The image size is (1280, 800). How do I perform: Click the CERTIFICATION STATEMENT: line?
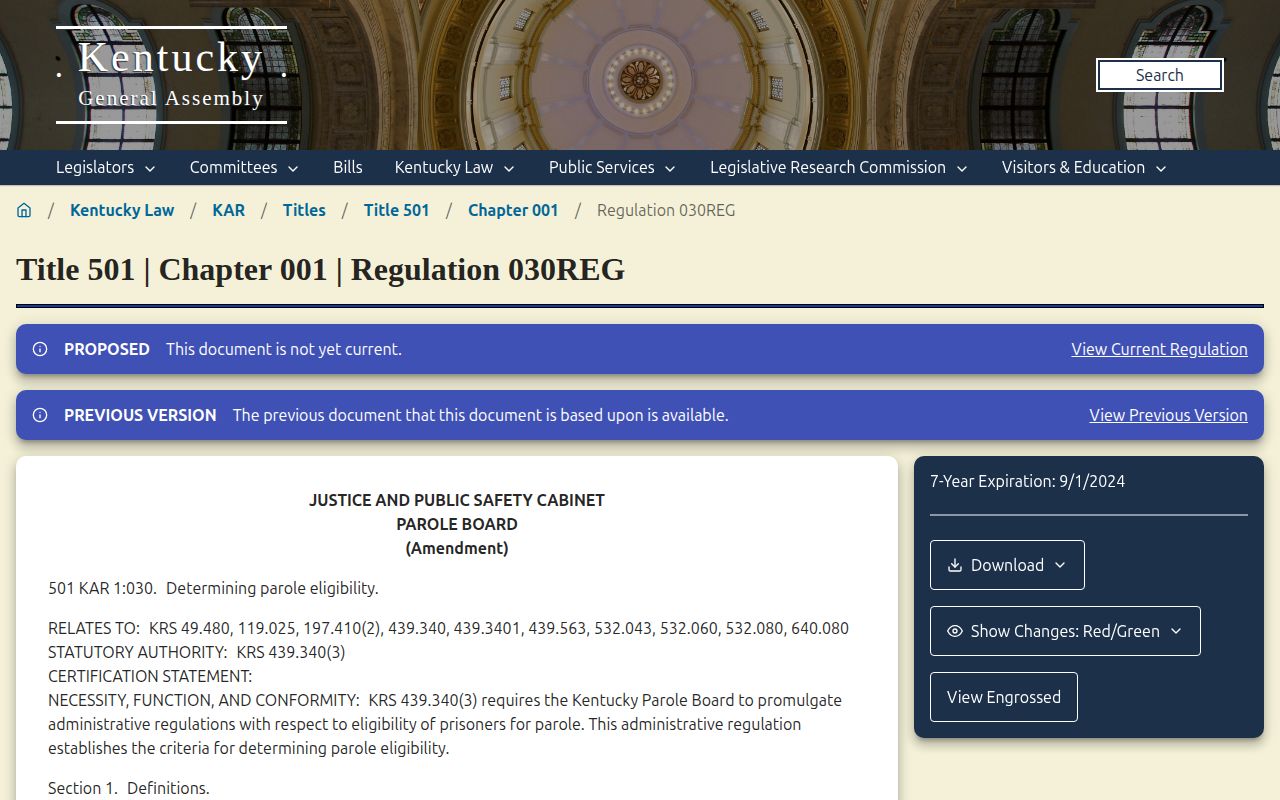150,676
